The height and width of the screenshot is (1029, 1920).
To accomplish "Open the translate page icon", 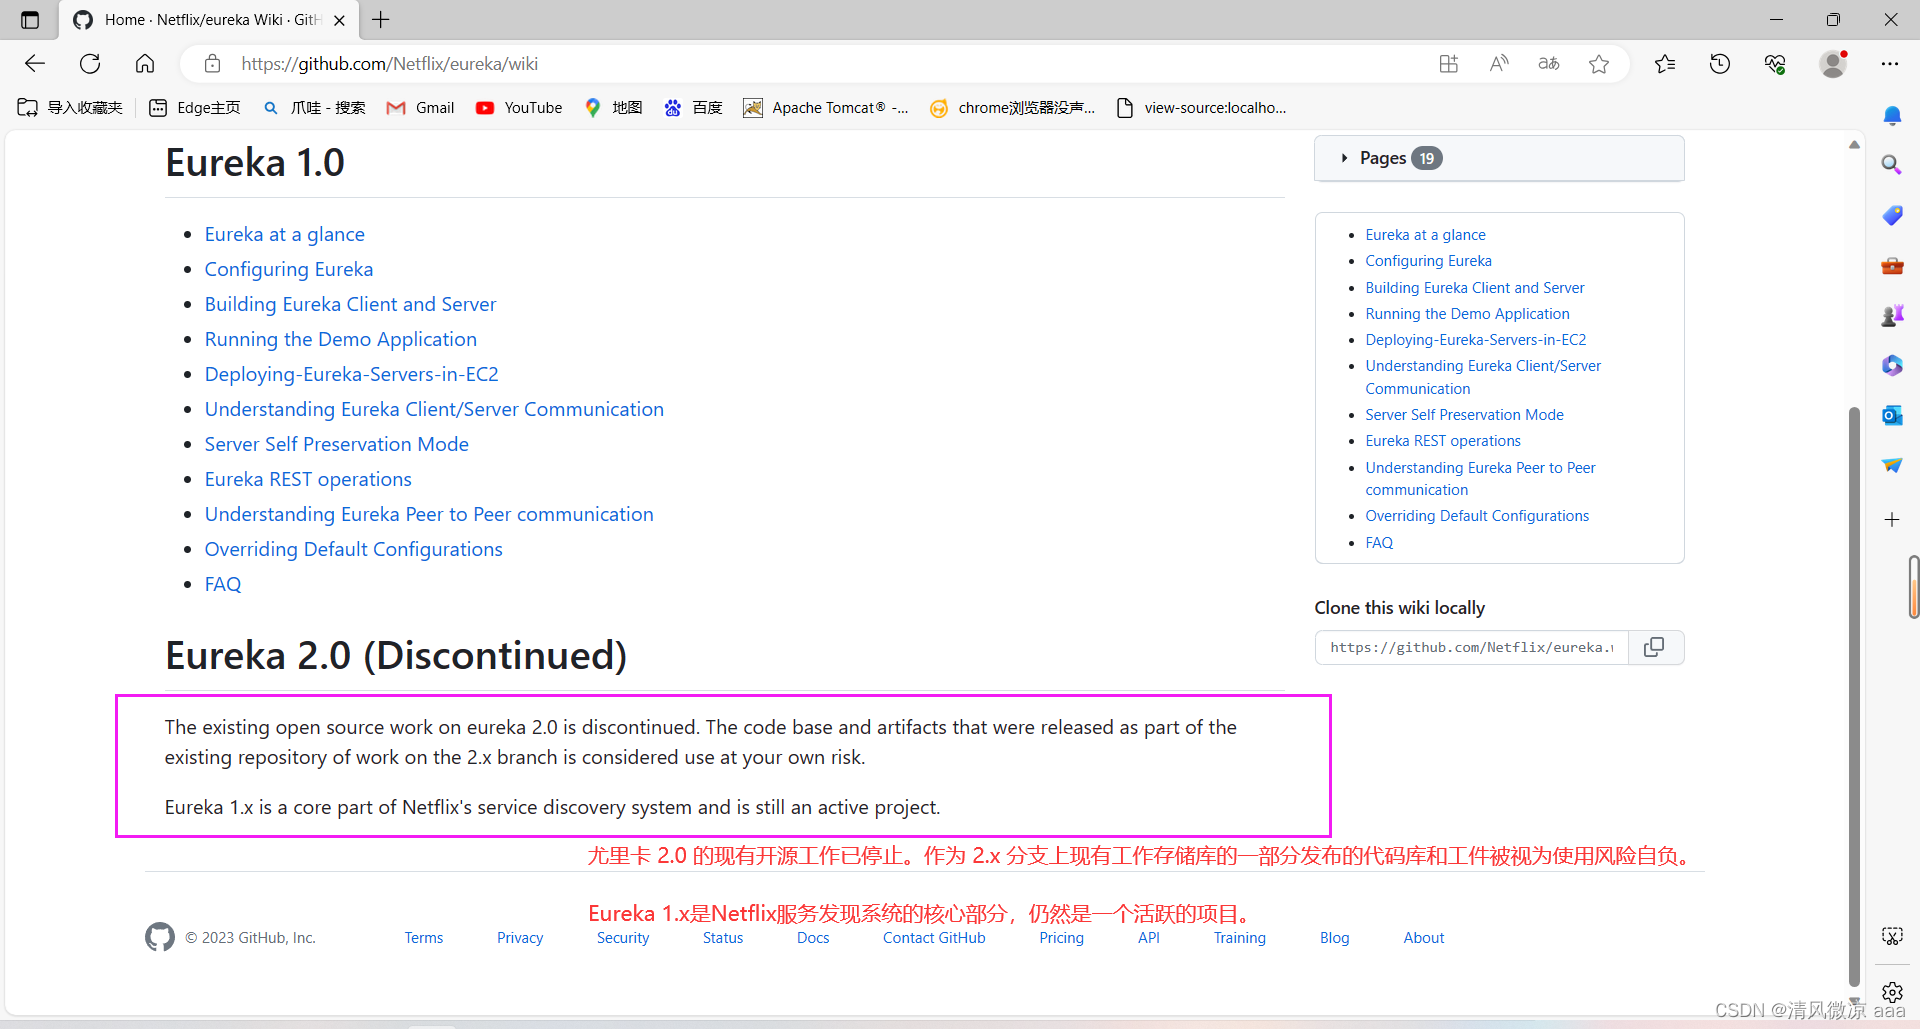I will (x=1548, y=64).
